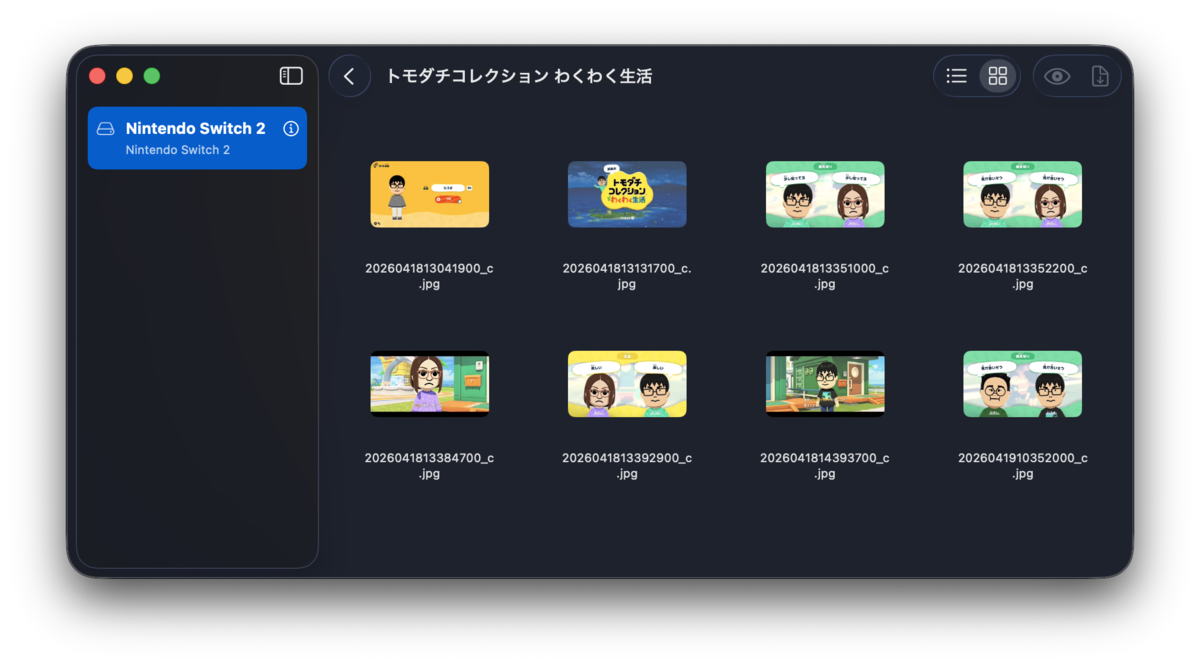Click the file name 2026041813041900_c.jpg
The width and height of the screenshot is (1200, 666).
coord(429,276)
